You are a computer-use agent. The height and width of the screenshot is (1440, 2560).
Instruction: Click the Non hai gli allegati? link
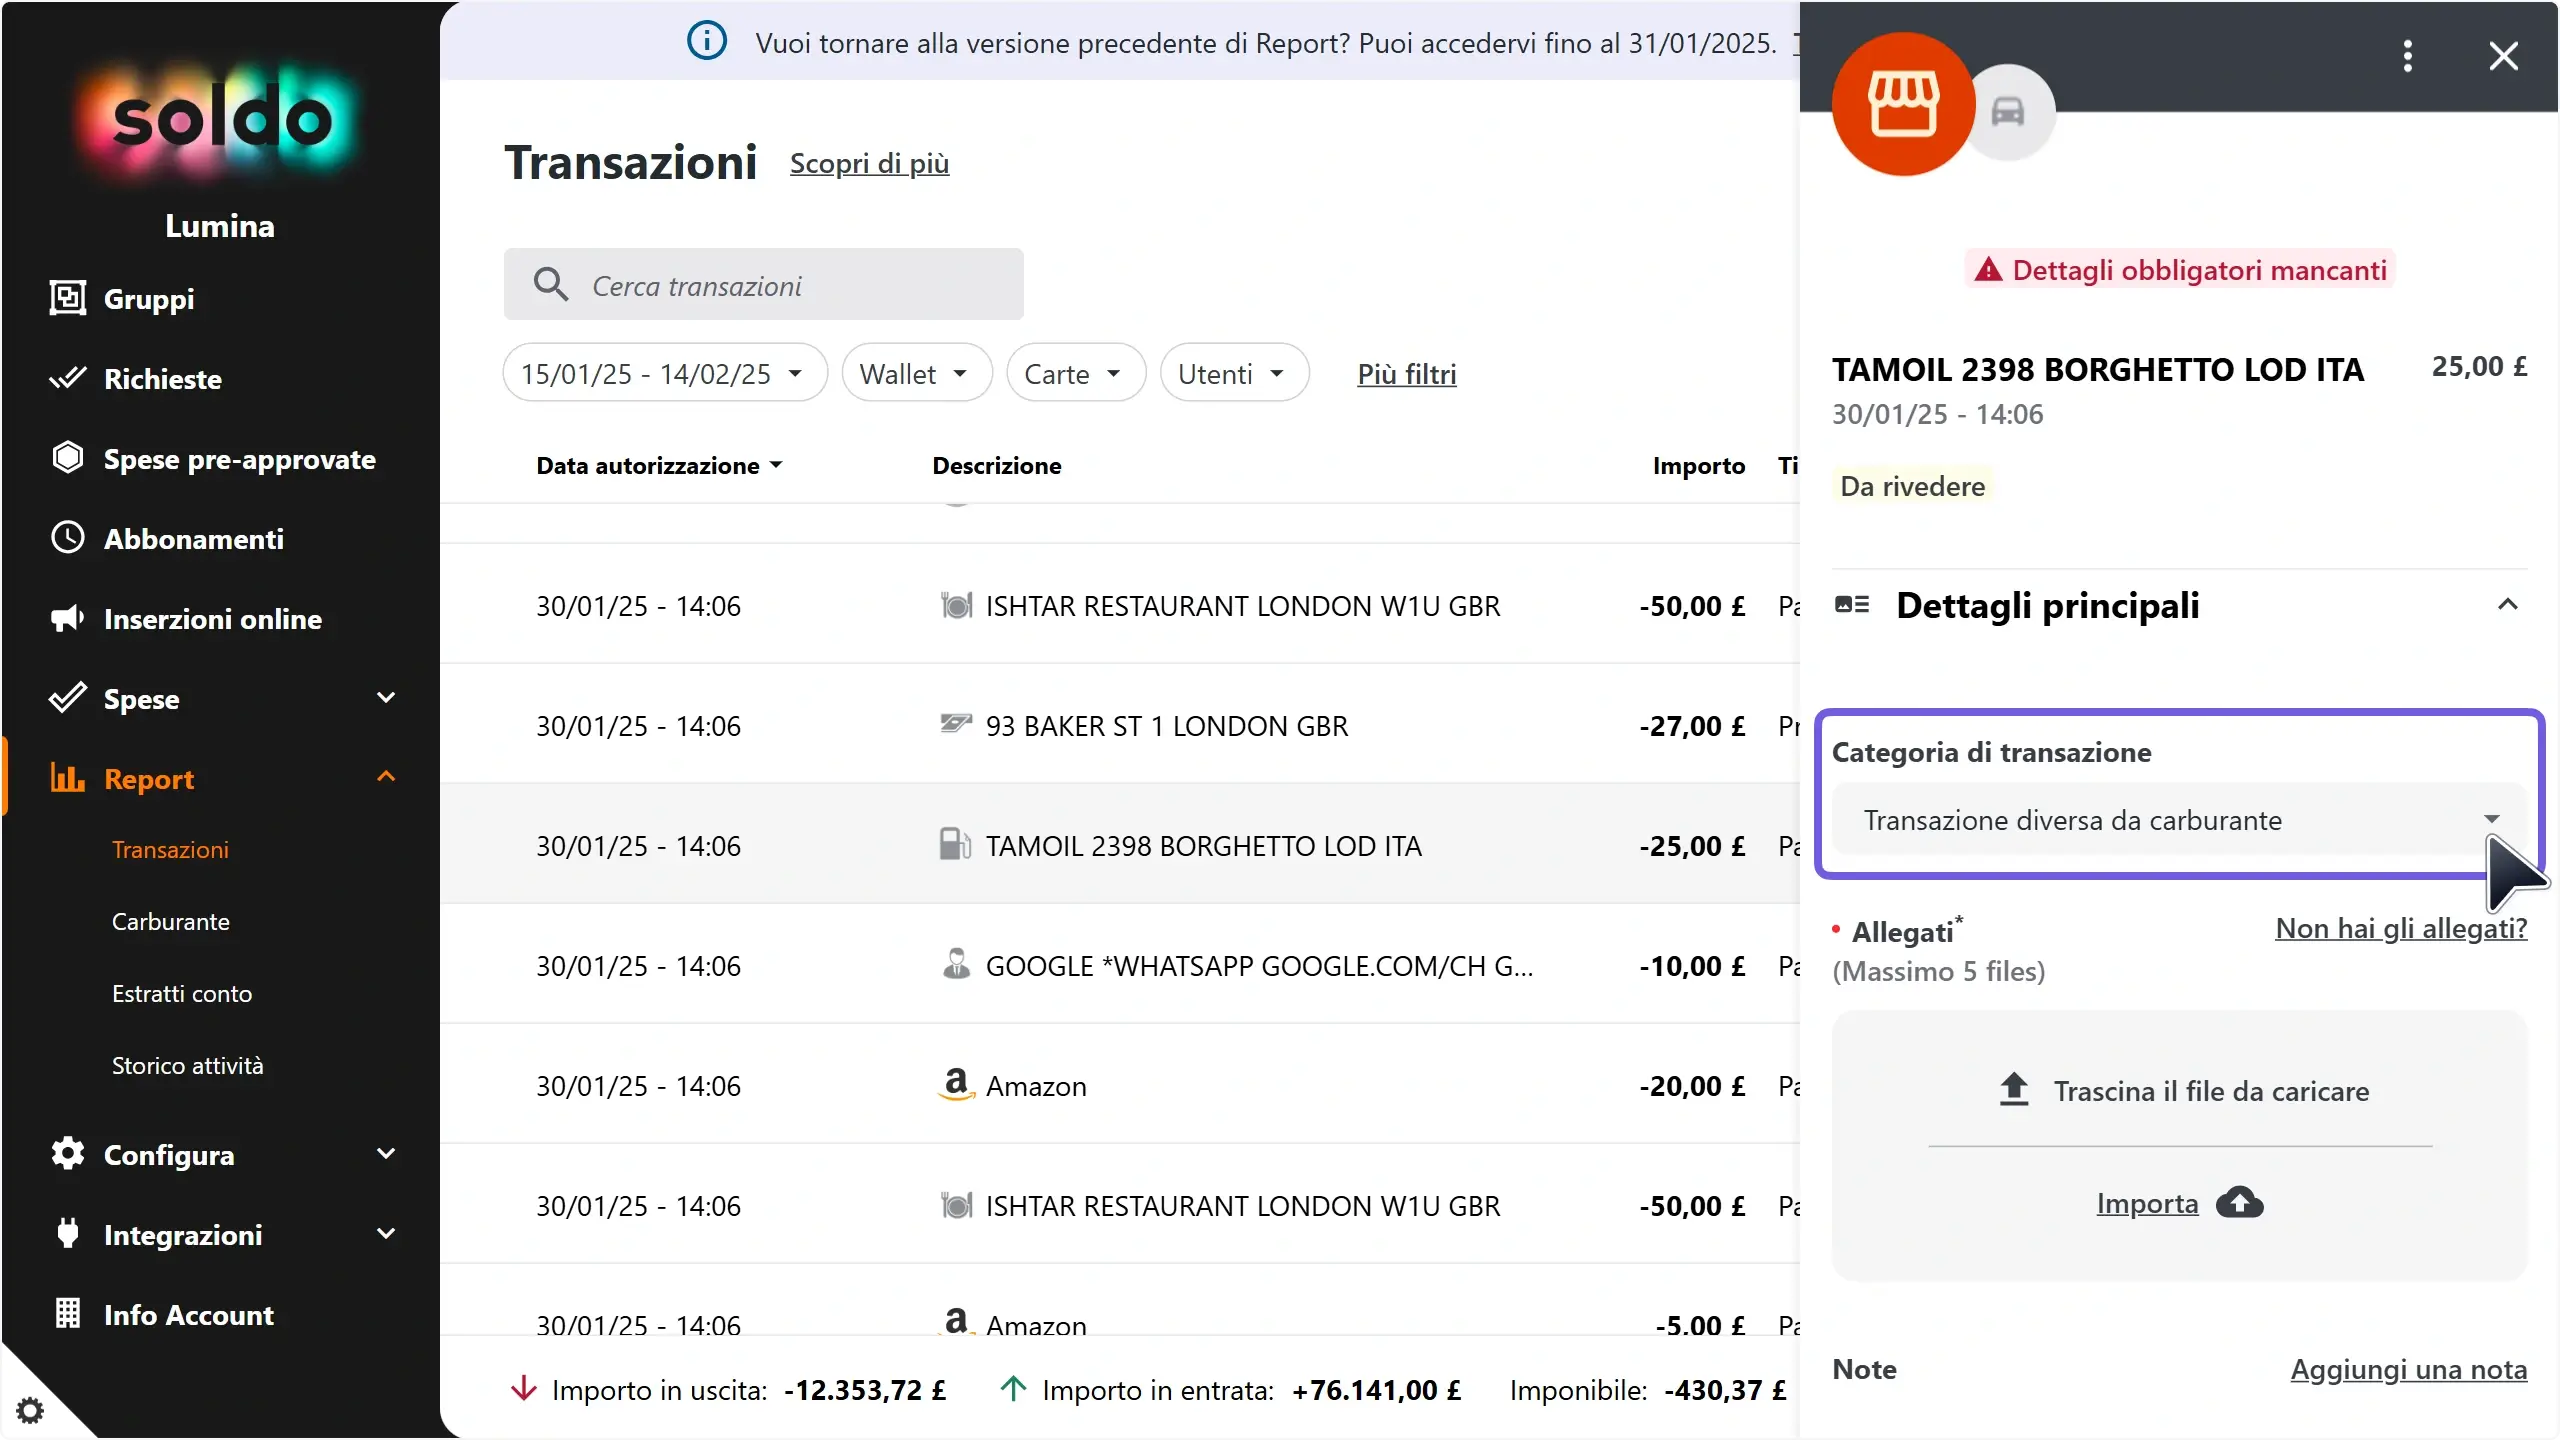[x=2401, y=928]
